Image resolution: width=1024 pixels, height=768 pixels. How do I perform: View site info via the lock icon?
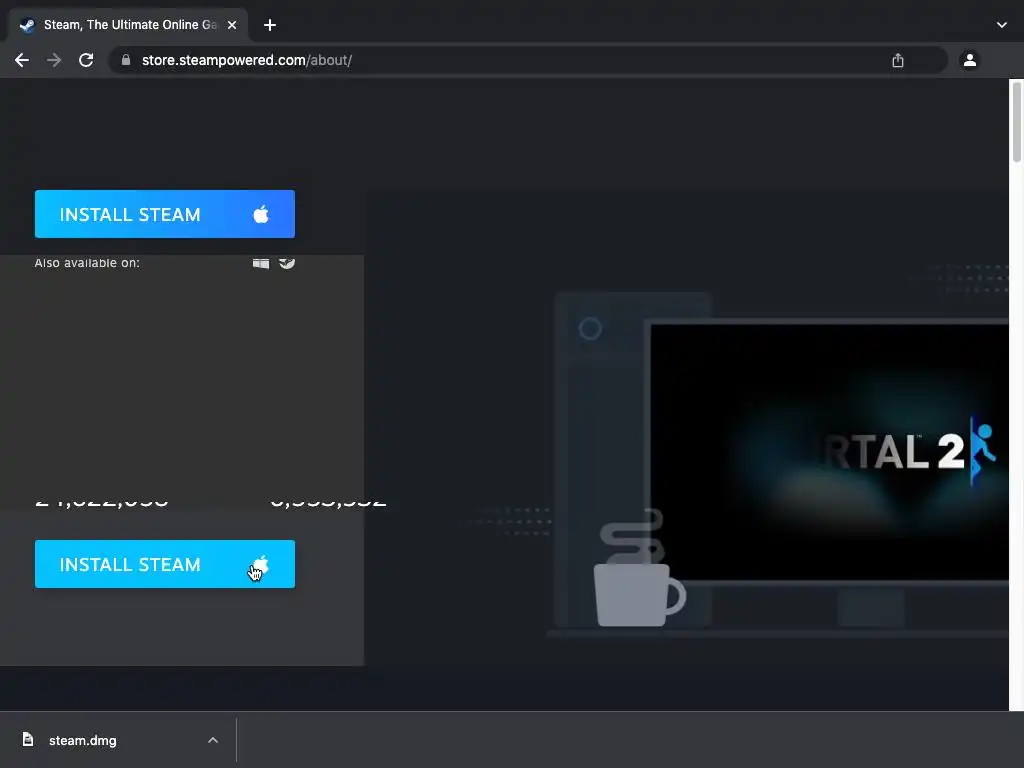click(126, 60)
